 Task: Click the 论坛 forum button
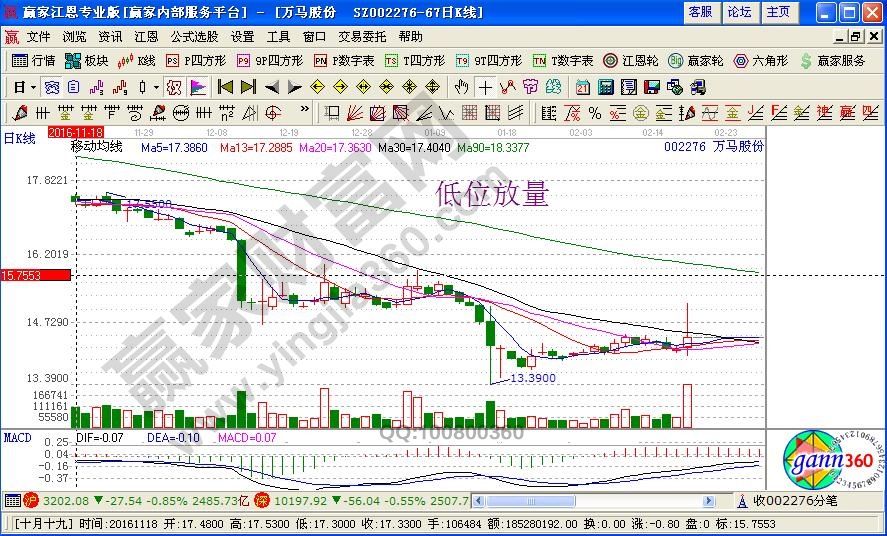pyautogui.click(x=739, y=12)
